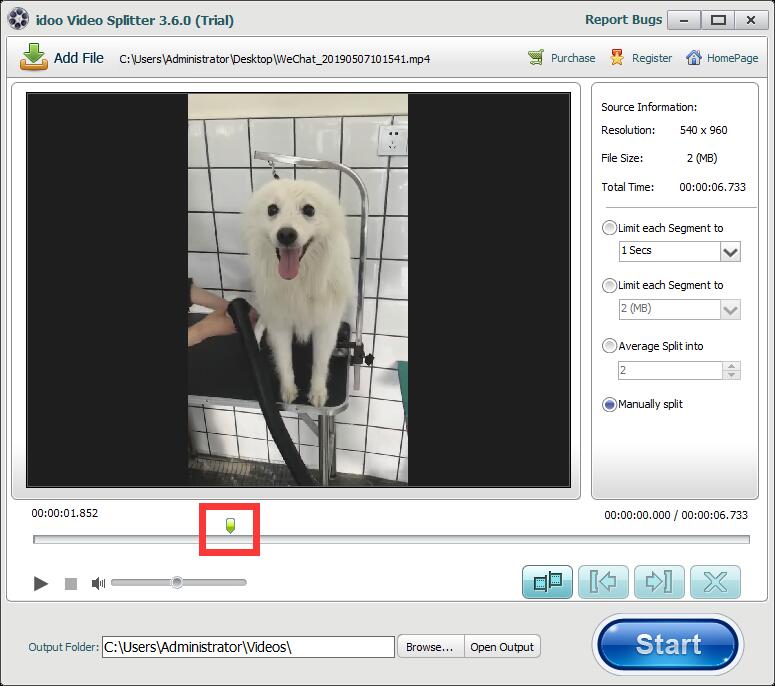This screenshot has height=686, width=775.
Task: Click the Browse... button
Action: point(430,647)
